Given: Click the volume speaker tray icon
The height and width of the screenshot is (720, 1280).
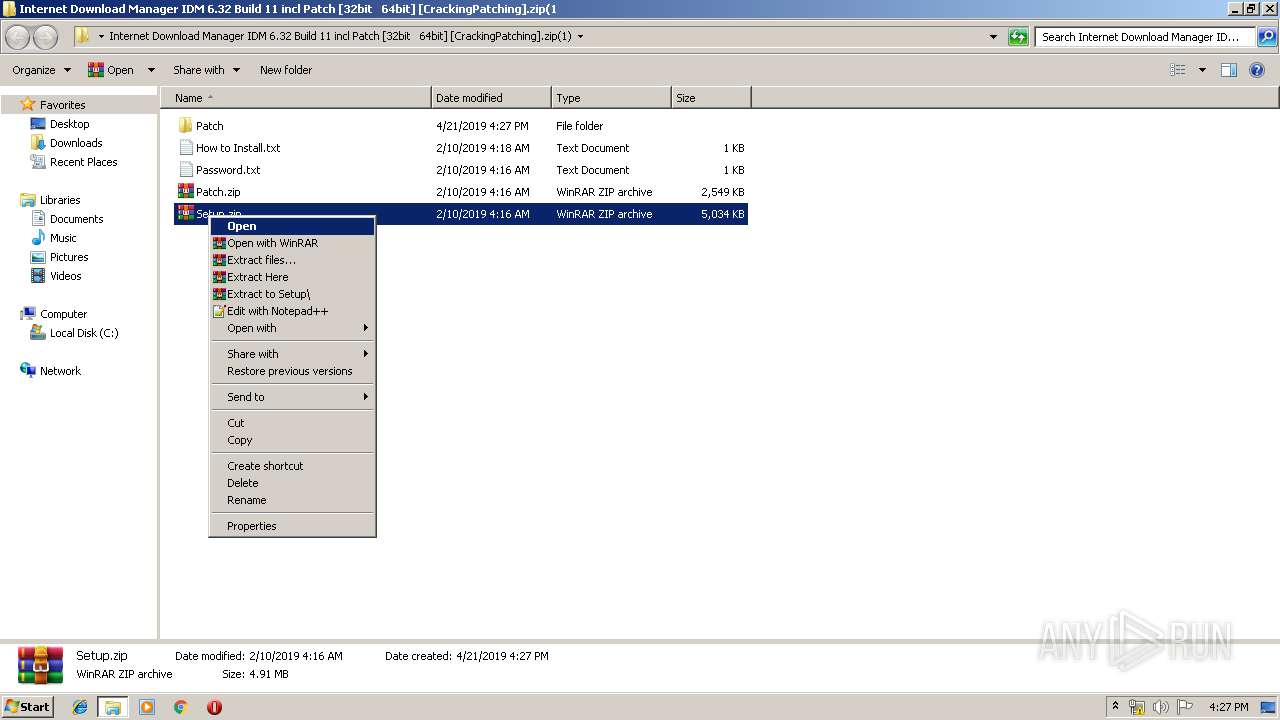Looking at the screenshot, I should click(x=1160, y=707).
